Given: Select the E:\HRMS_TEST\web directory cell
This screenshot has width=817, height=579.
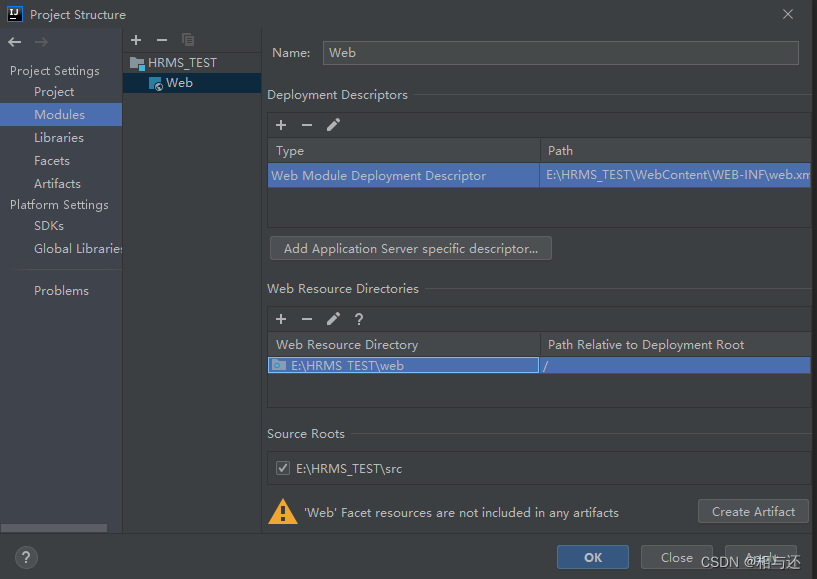Looking at the screenshot, I should [x=403, y=365].
